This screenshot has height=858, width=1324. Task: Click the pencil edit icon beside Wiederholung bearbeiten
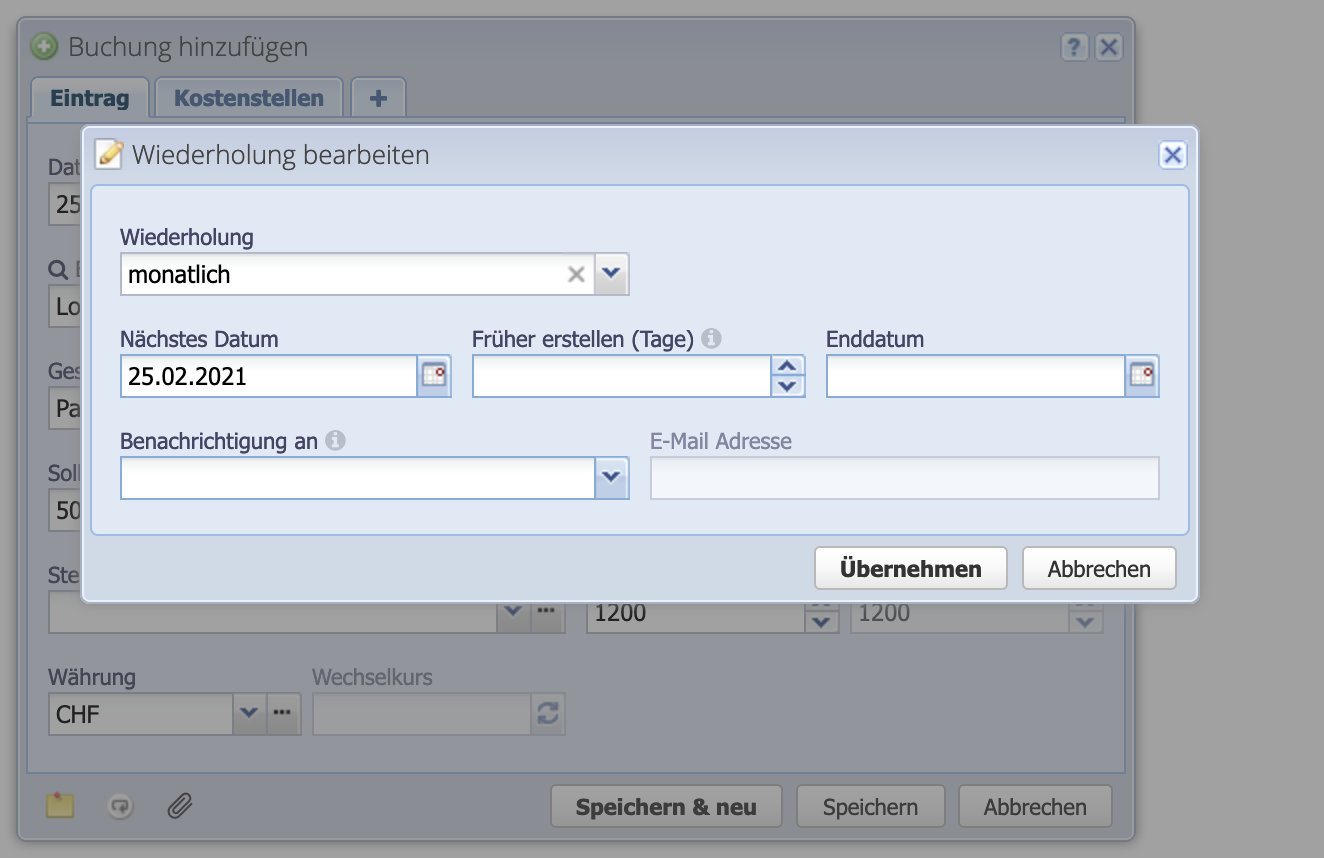point(109,154)
